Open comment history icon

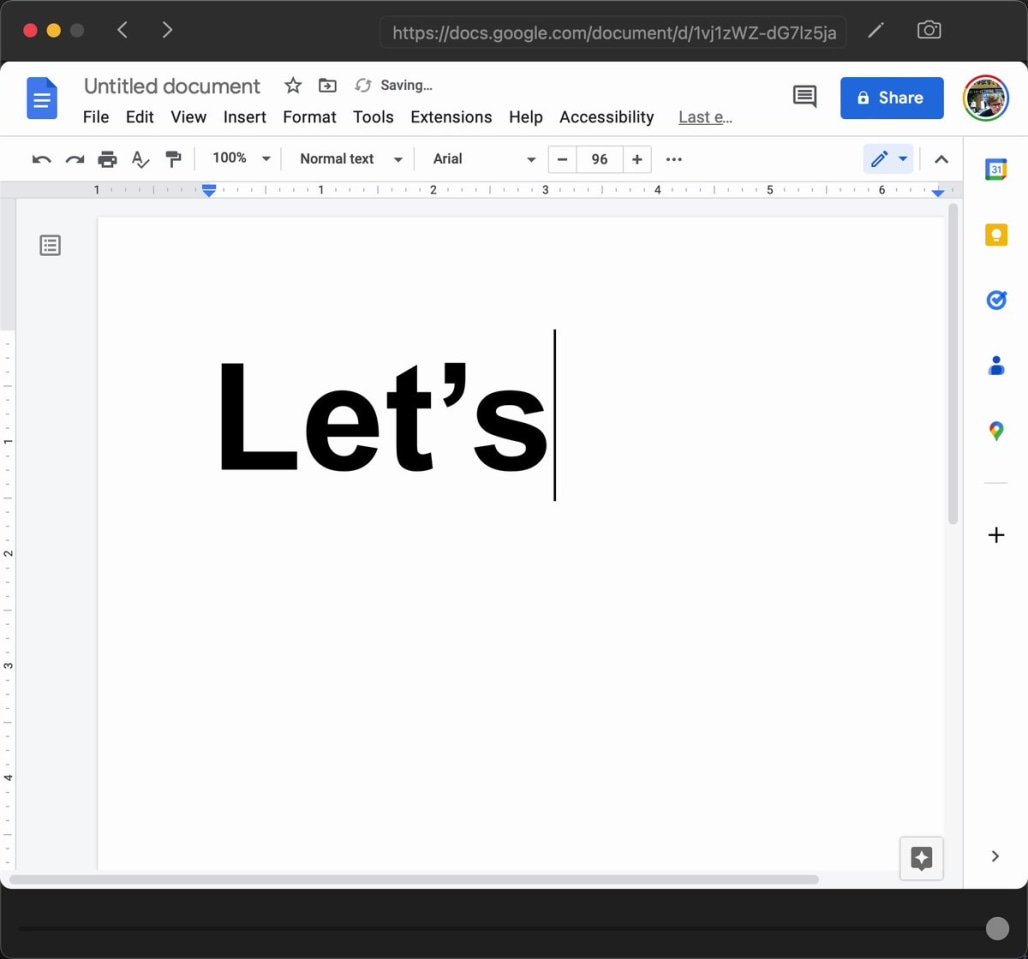(x=804, y=97)
